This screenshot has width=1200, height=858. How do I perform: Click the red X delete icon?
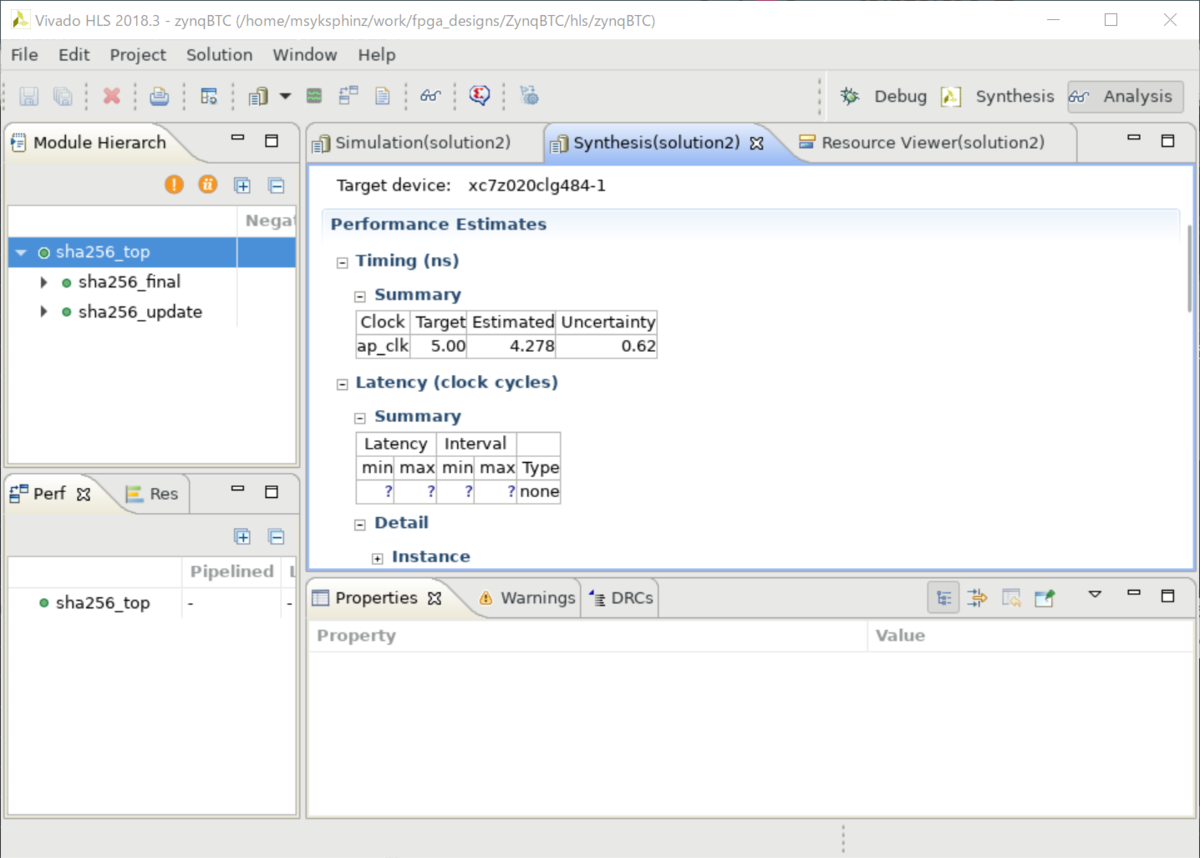[x=112, y=96]
